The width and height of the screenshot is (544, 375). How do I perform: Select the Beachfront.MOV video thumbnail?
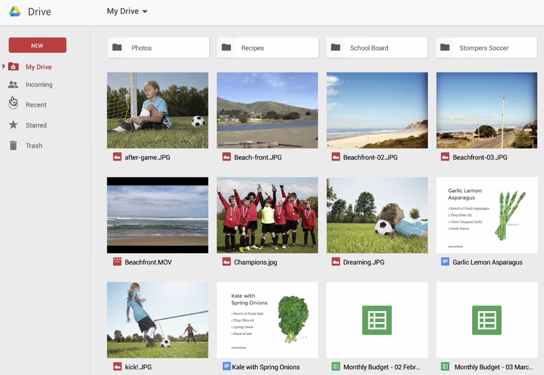click(x=158, y=215)
